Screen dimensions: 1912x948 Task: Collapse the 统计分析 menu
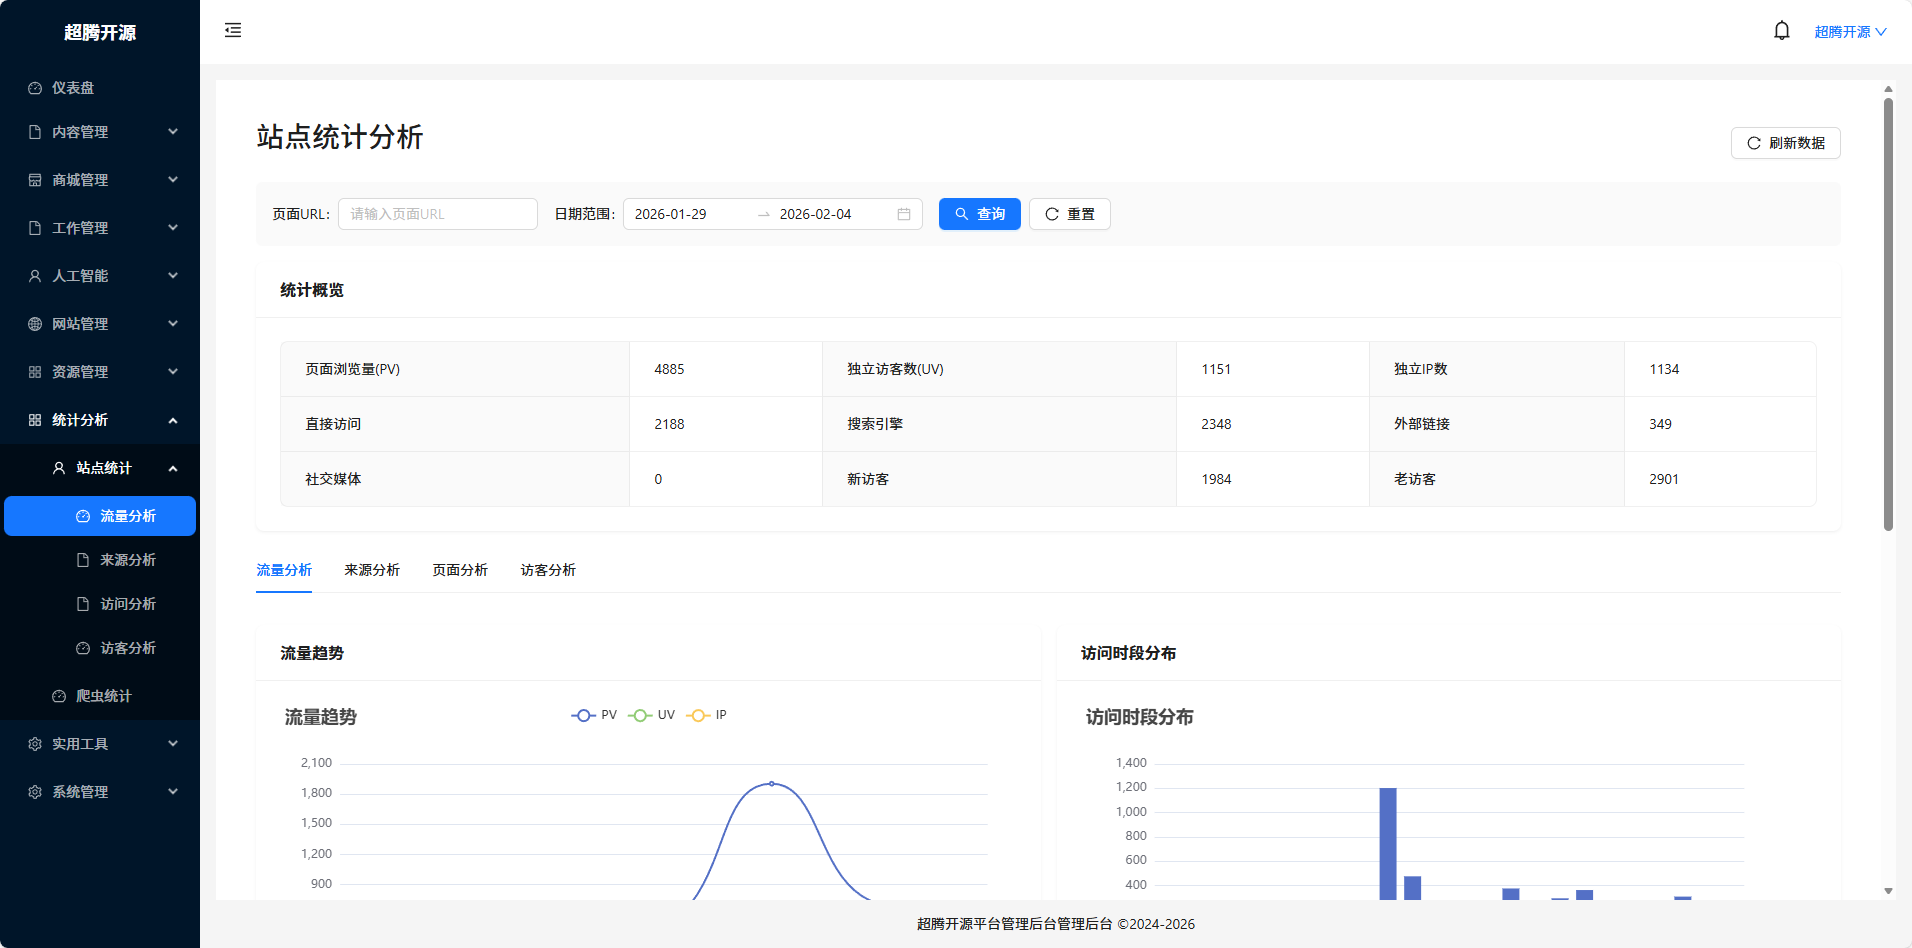point(100,420)
